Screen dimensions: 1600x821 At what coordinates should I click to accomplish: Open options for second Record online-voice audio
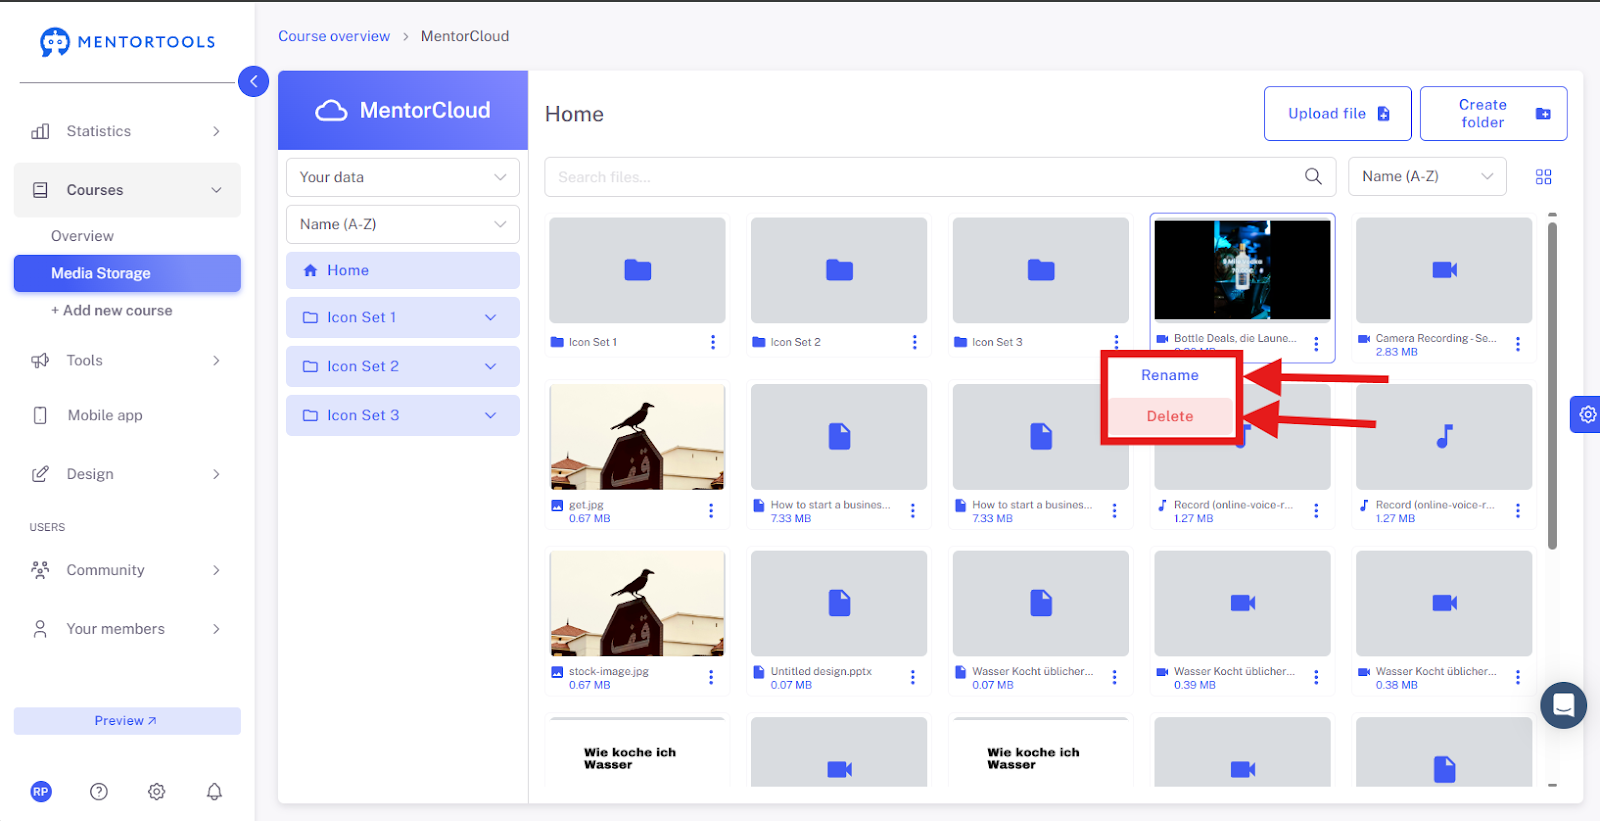(1518, 511)
